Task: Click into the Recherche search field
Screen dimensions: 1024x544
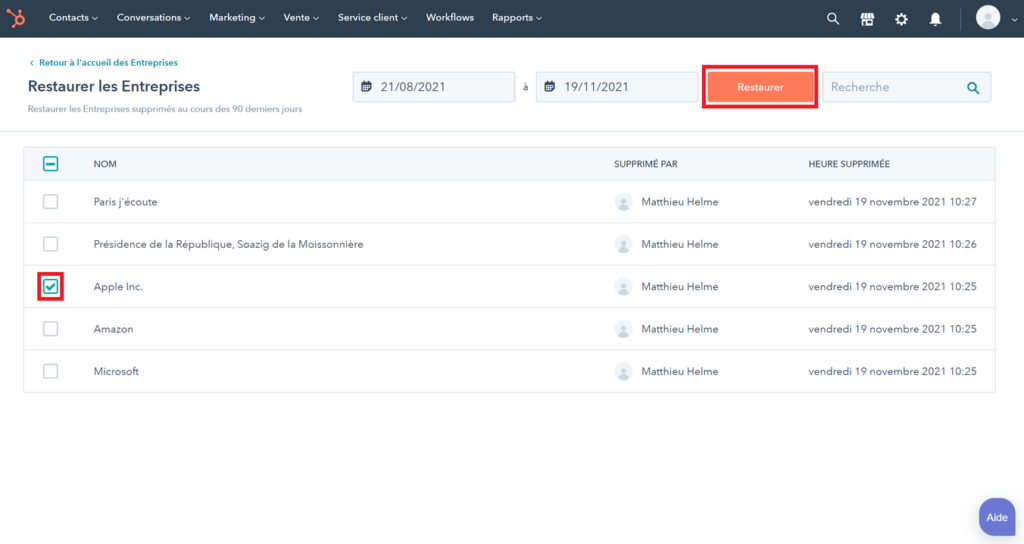Action: pos(906,87)
